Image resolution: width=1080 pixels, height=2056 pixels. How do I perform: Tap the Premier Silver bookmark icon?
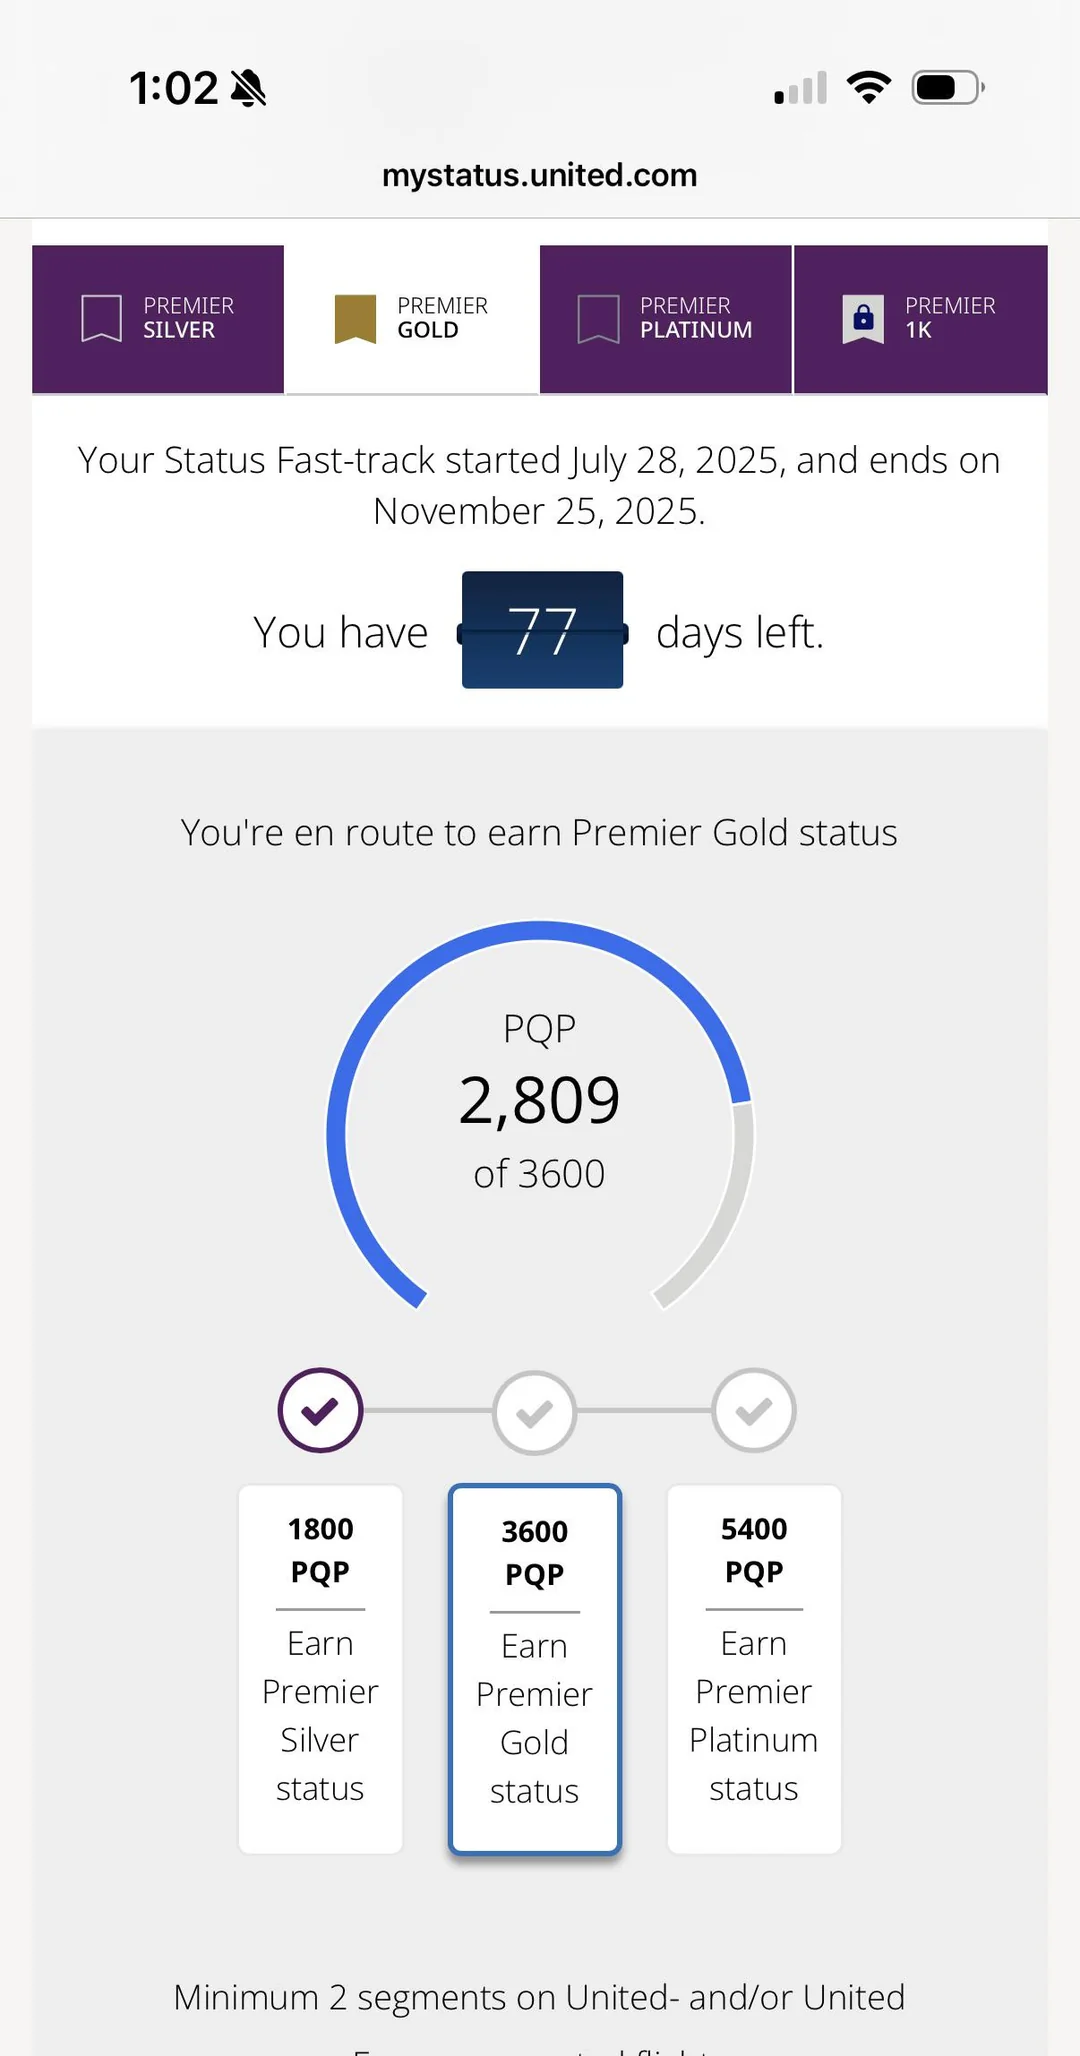click(x=101, y=318)
